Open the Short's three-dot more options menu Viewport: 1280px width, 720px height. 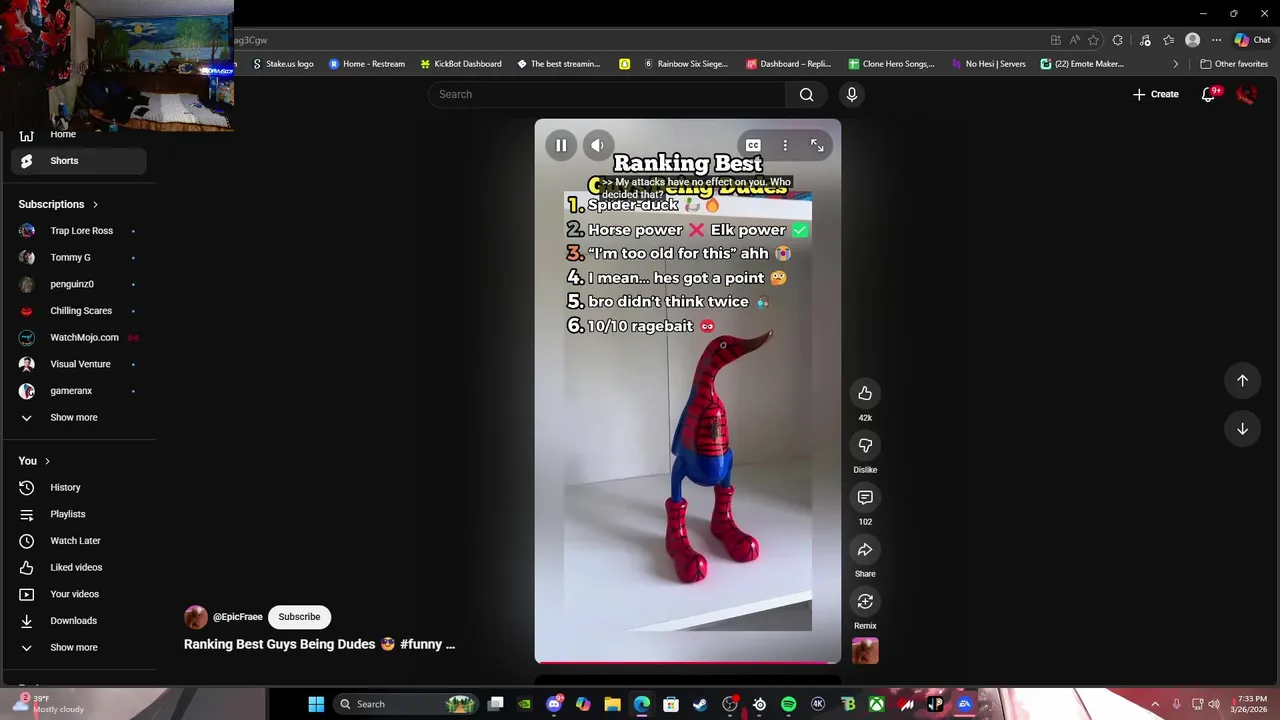[785, 145]
